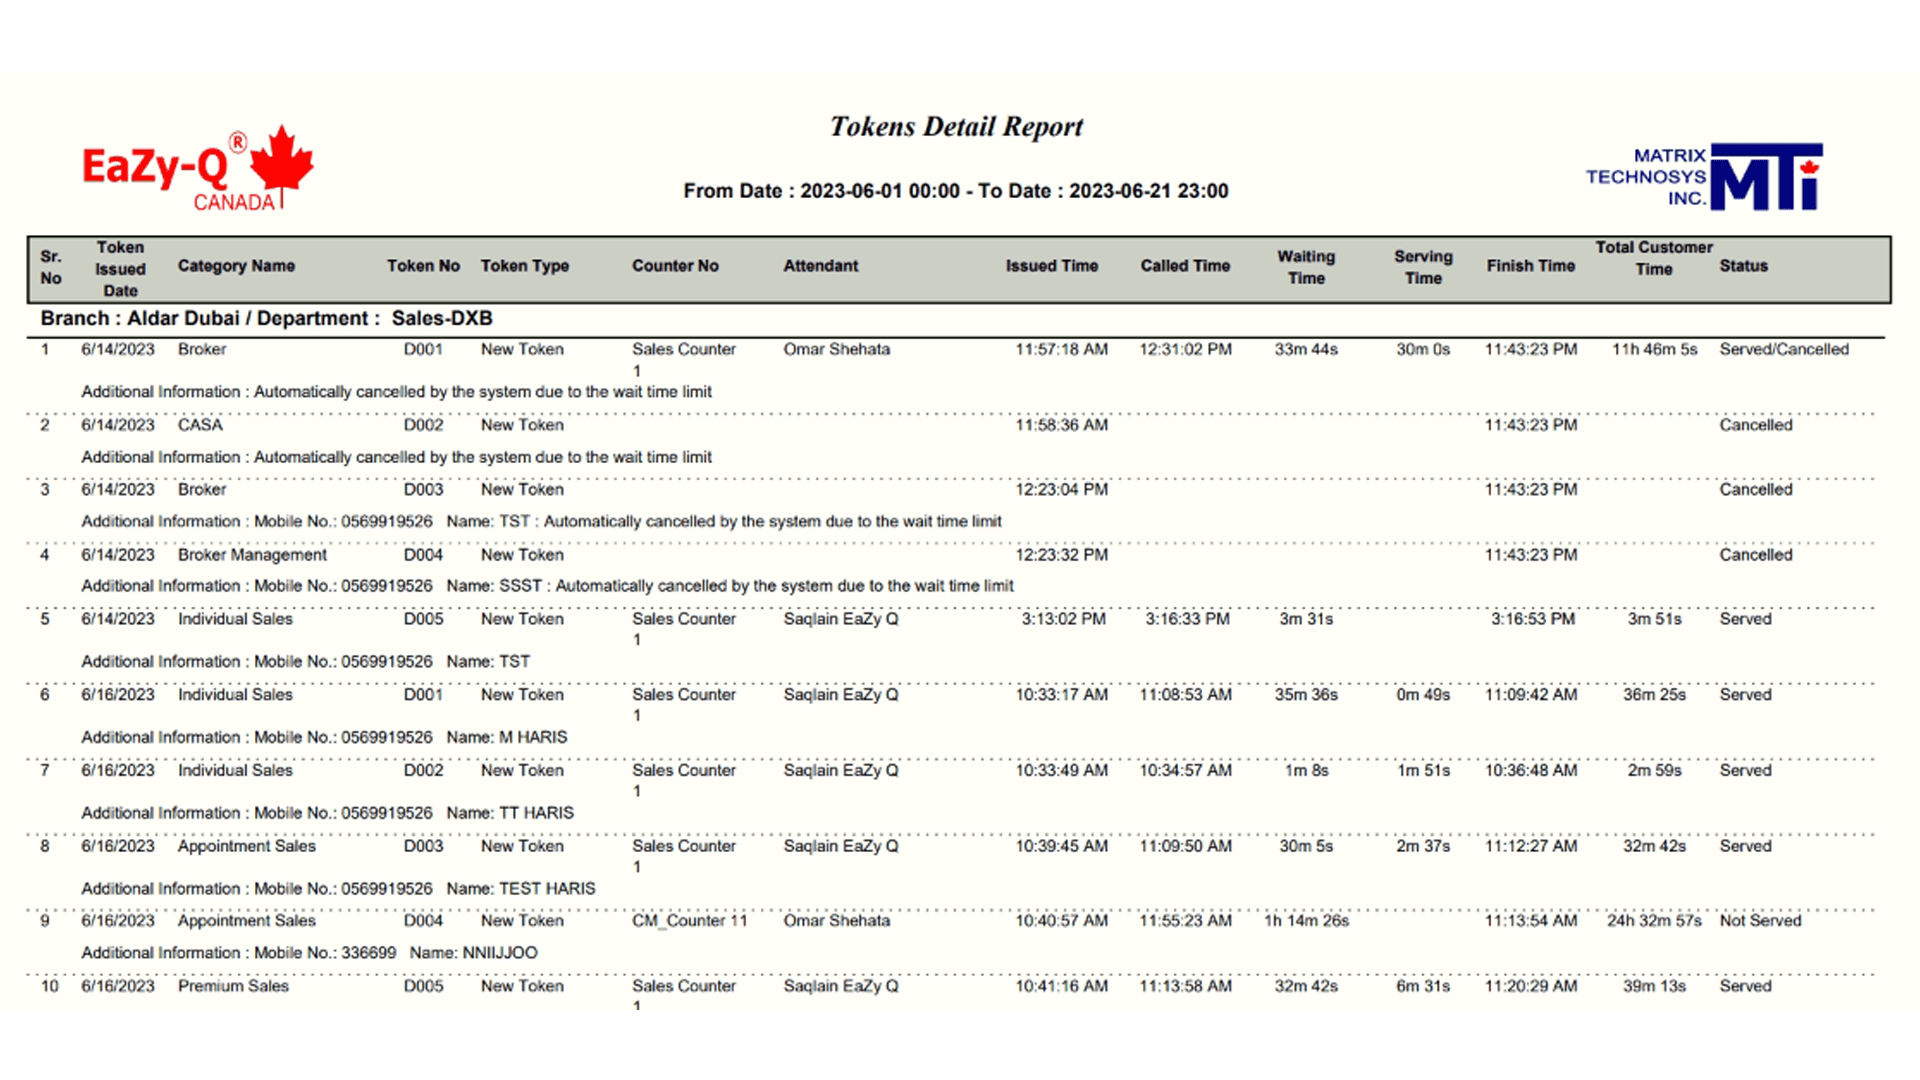
Task: Click the Broker Management category in row 4
Action: (x=252, y=555)
